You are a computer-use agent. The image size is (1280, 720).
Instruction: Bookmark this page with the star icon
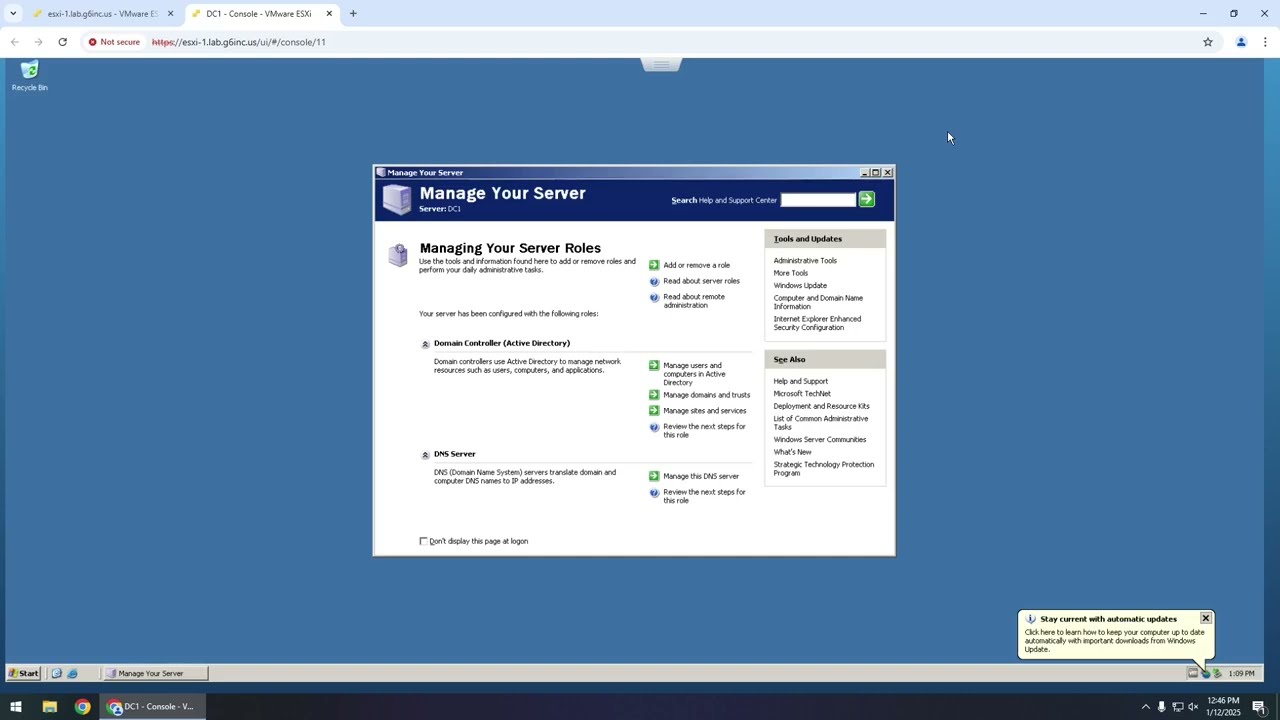1208,42
